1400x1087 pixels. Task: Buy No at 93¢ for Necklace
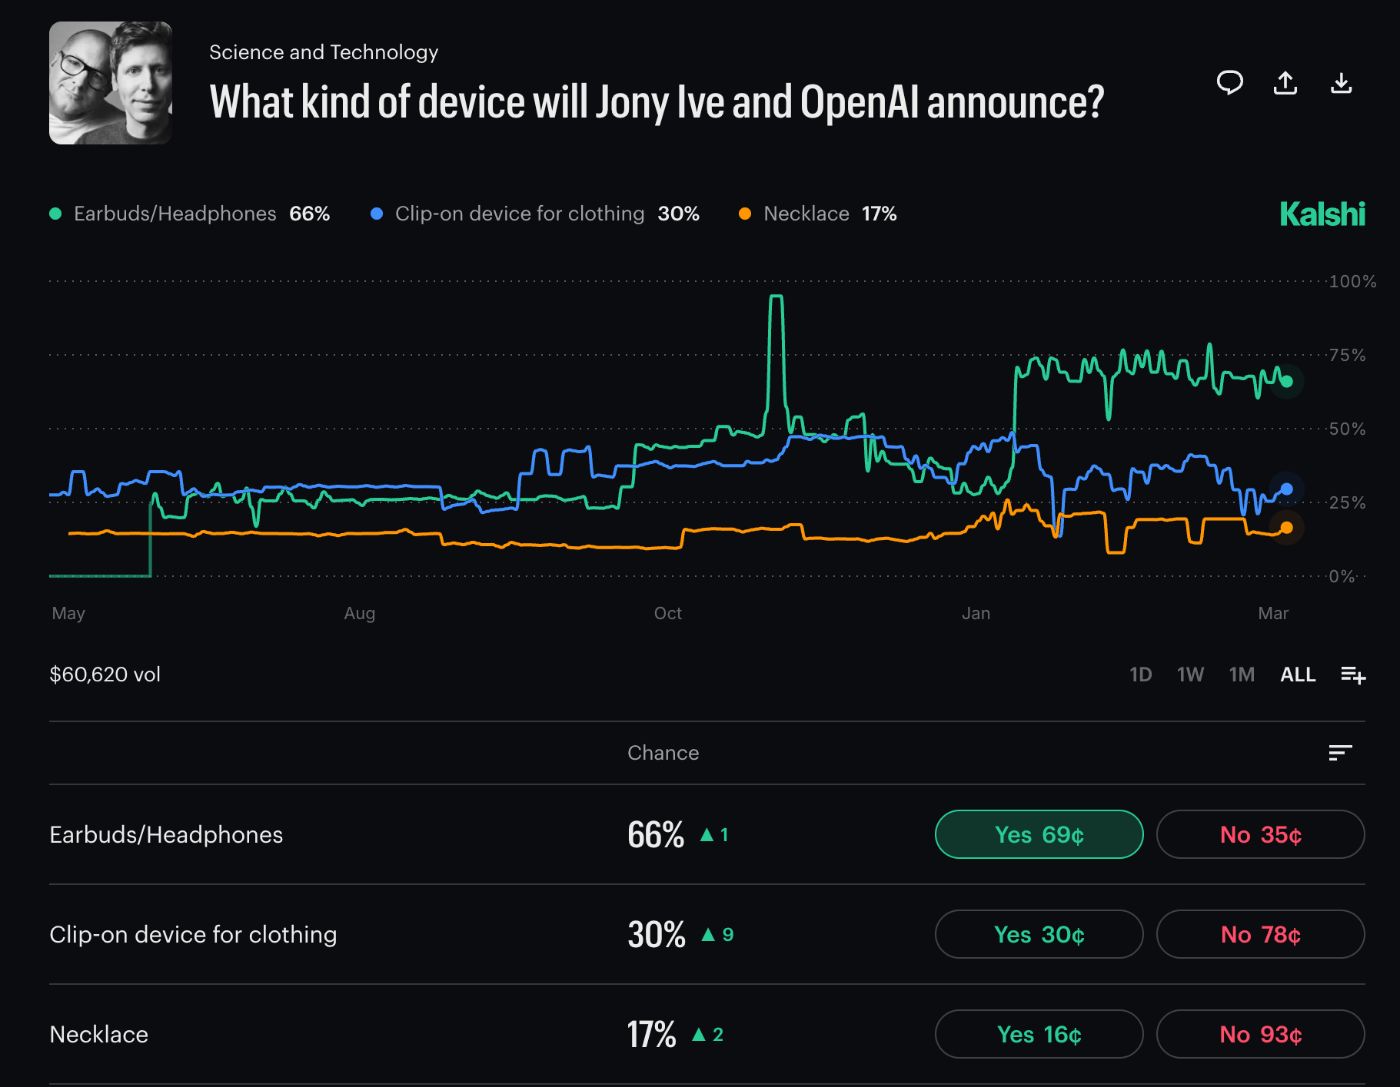1260,1034
